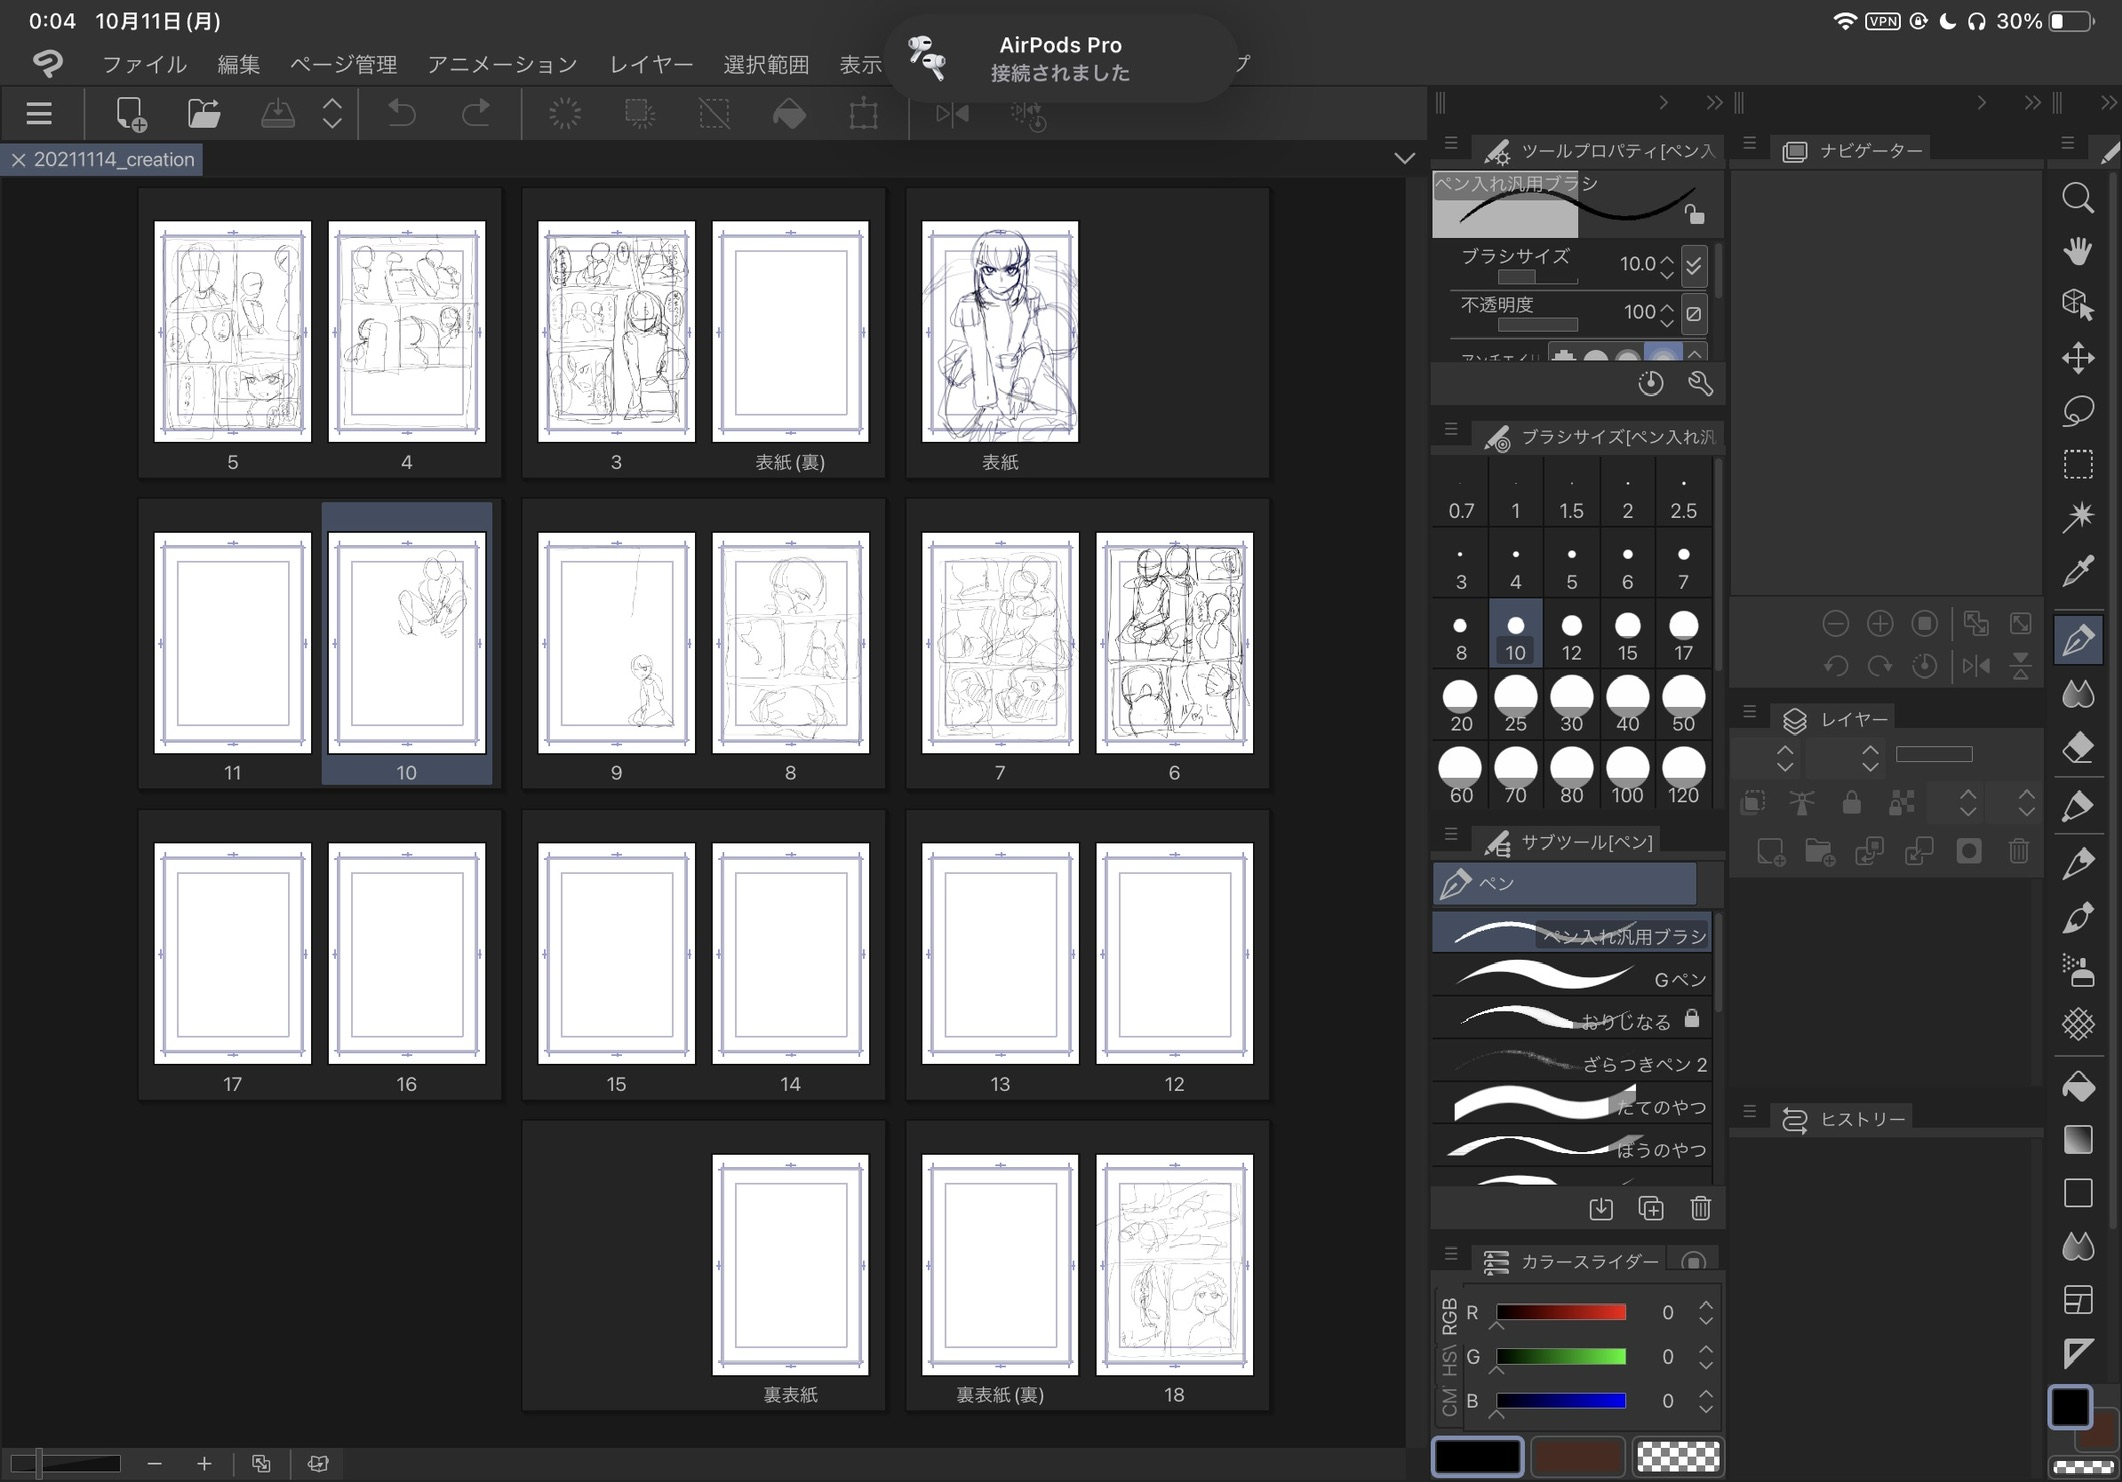
Task: Open the 編集 menu
Action: tap(239, 64)
